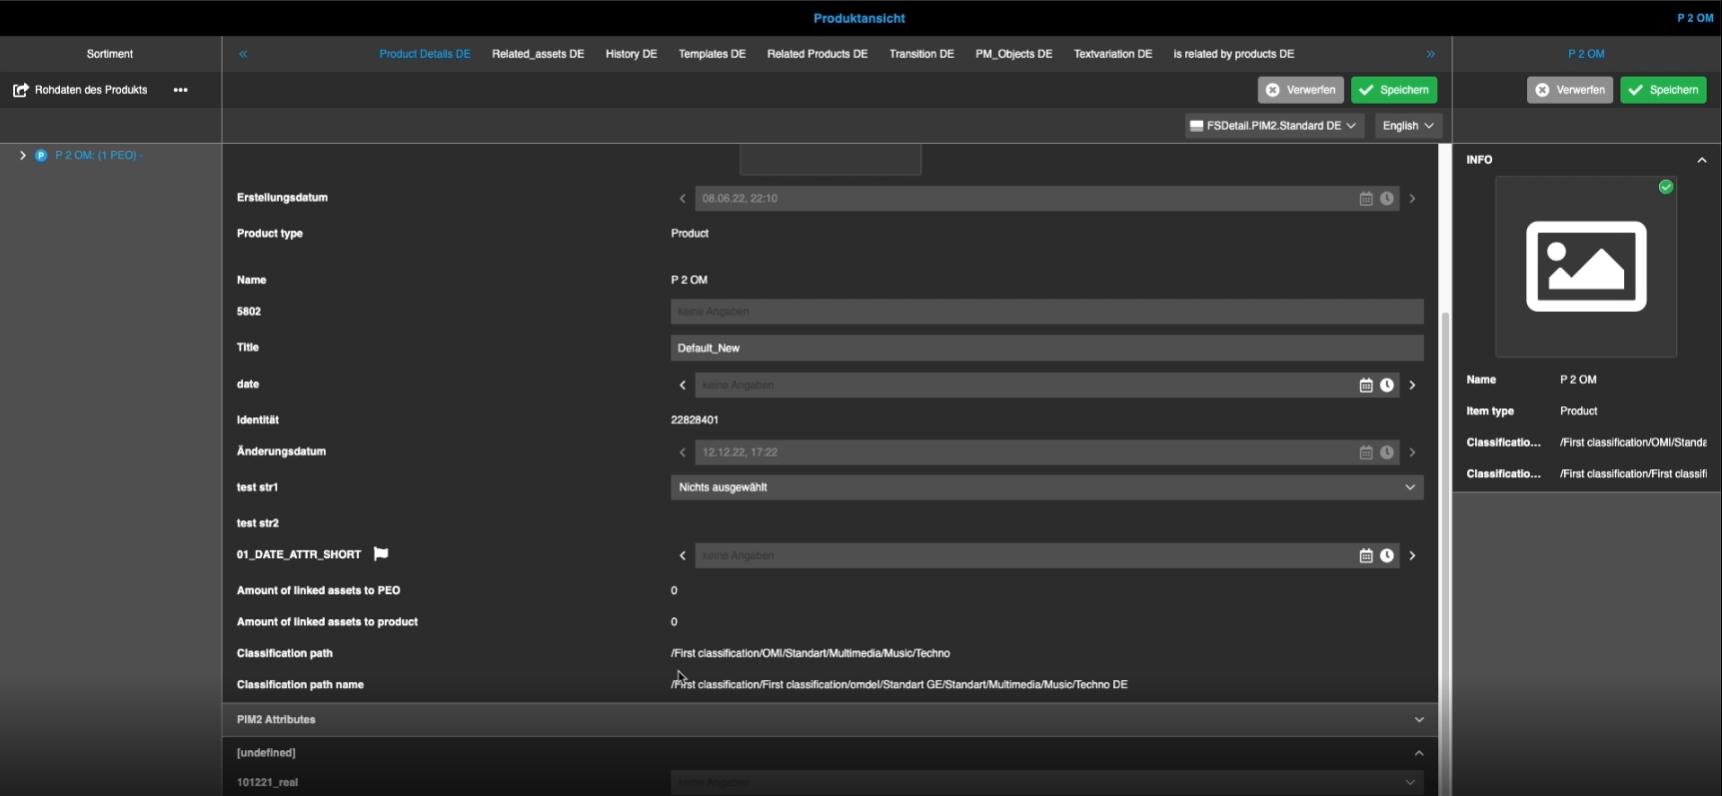Screen dimensions: 1722x796
Task: Open the Related Products DE tab
Action: pyautogui.click(x=817, y=54)
